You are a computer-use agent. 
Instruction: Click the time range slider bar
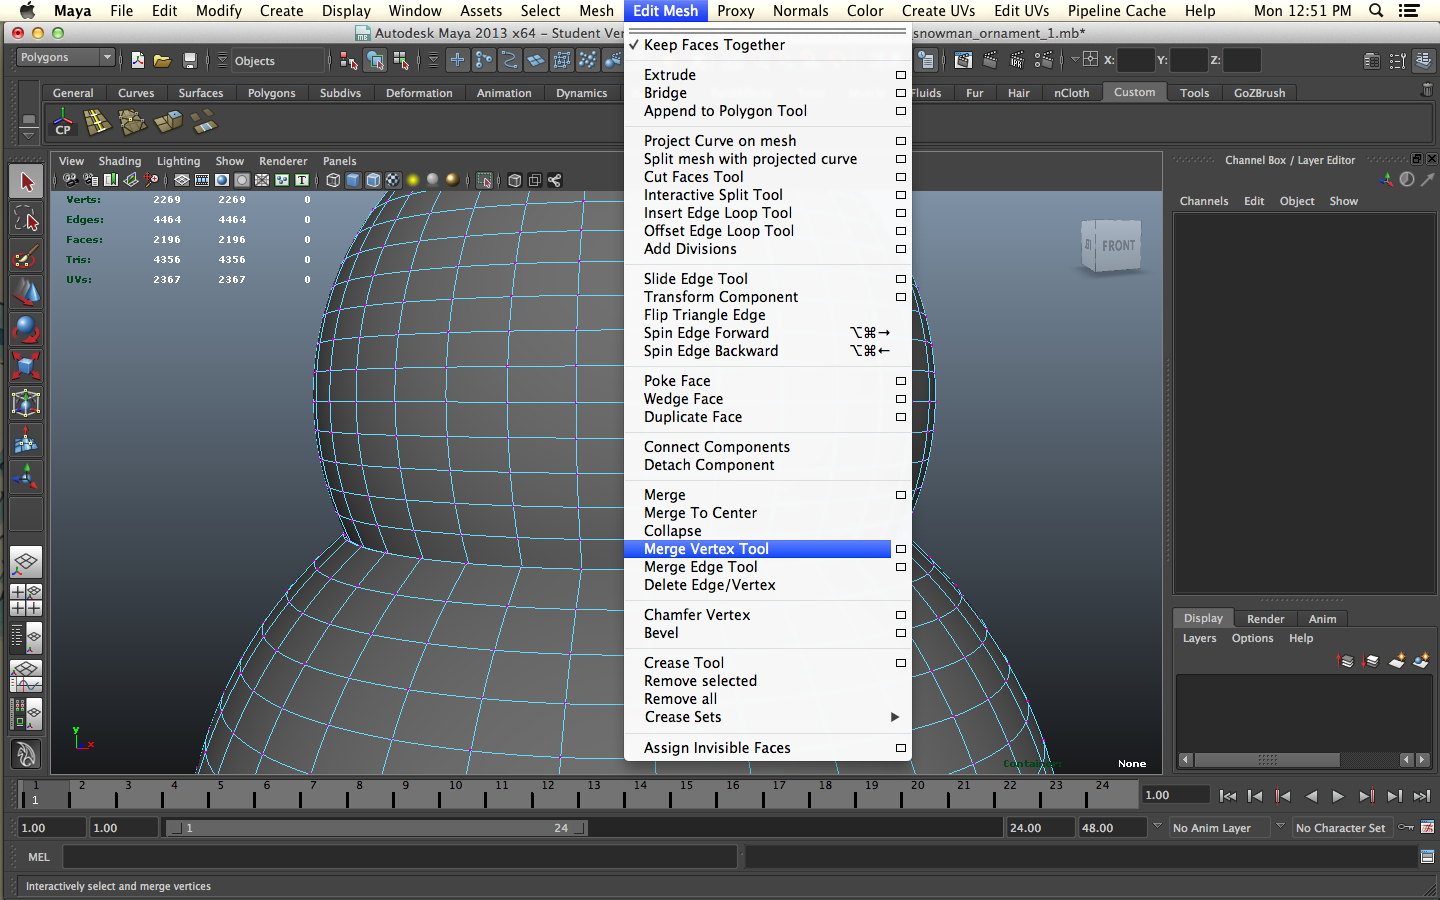(x=376, y=828)
